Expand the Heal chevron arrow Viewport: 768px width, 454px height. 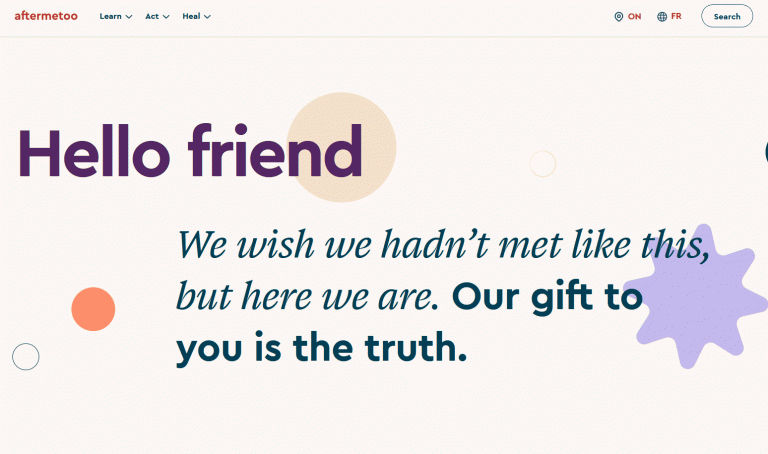[207, 17]
